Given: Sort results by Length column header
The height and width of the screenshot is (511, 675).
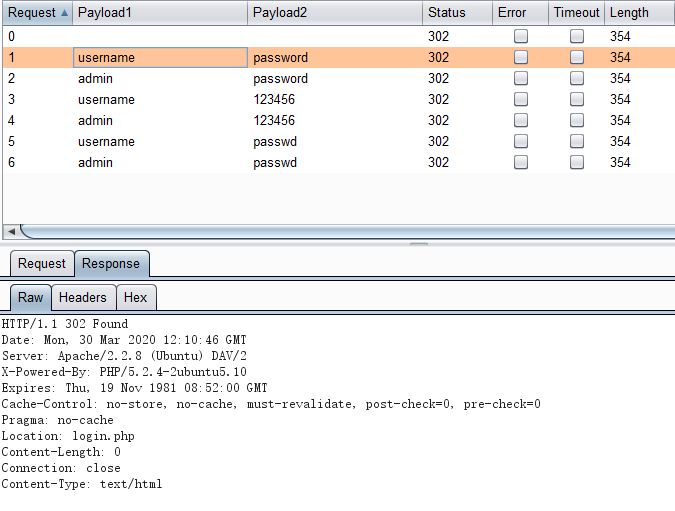Looking at the screenshot, I should pos(636,13).
